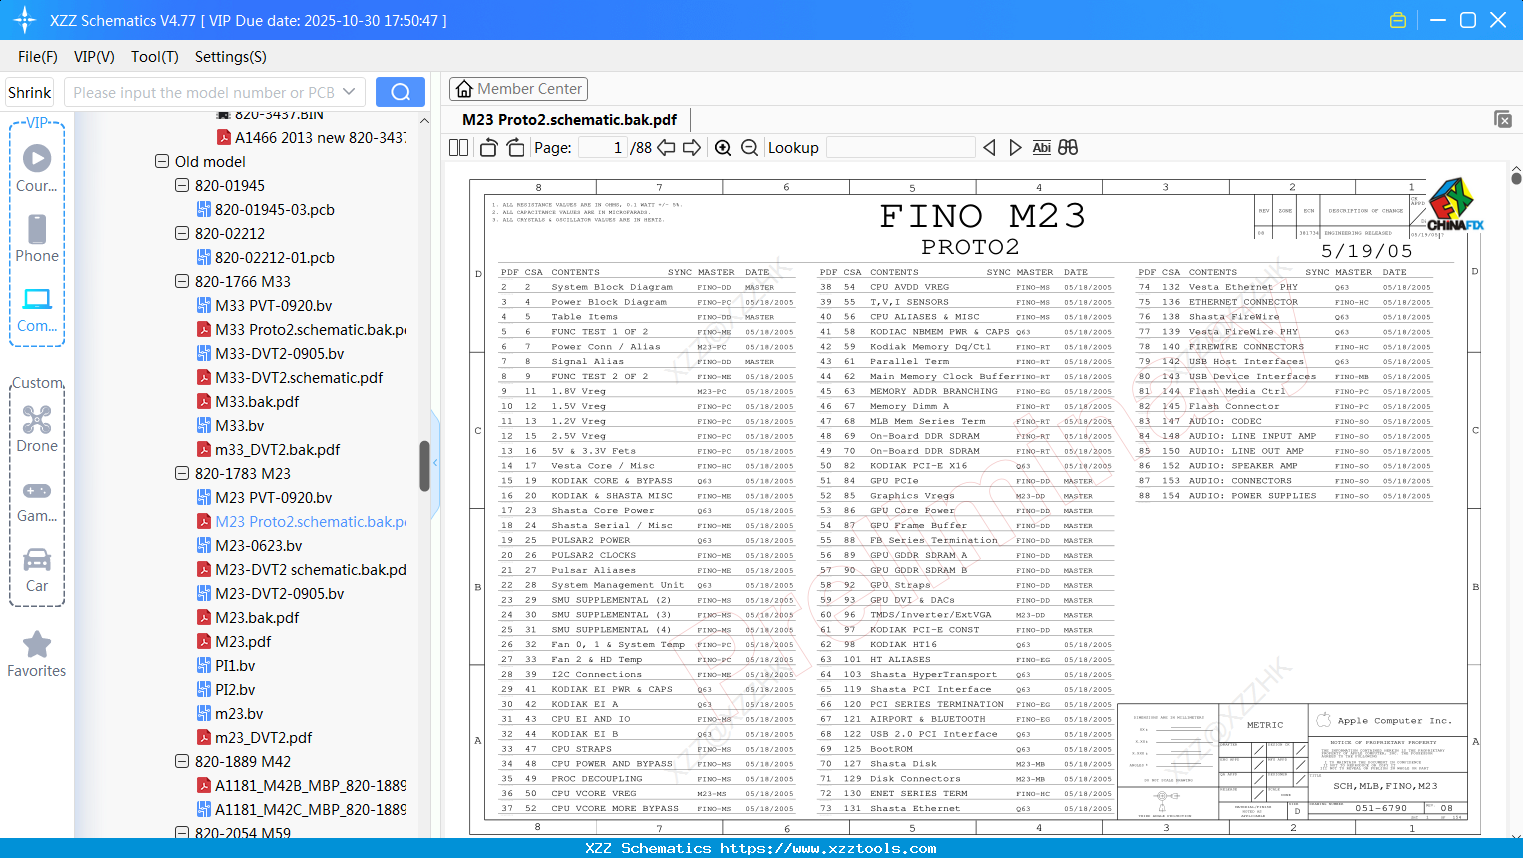Click the tree panel scrollbar thumb
Viewport: 1523px width, 858px height.
tap(424, 466)
